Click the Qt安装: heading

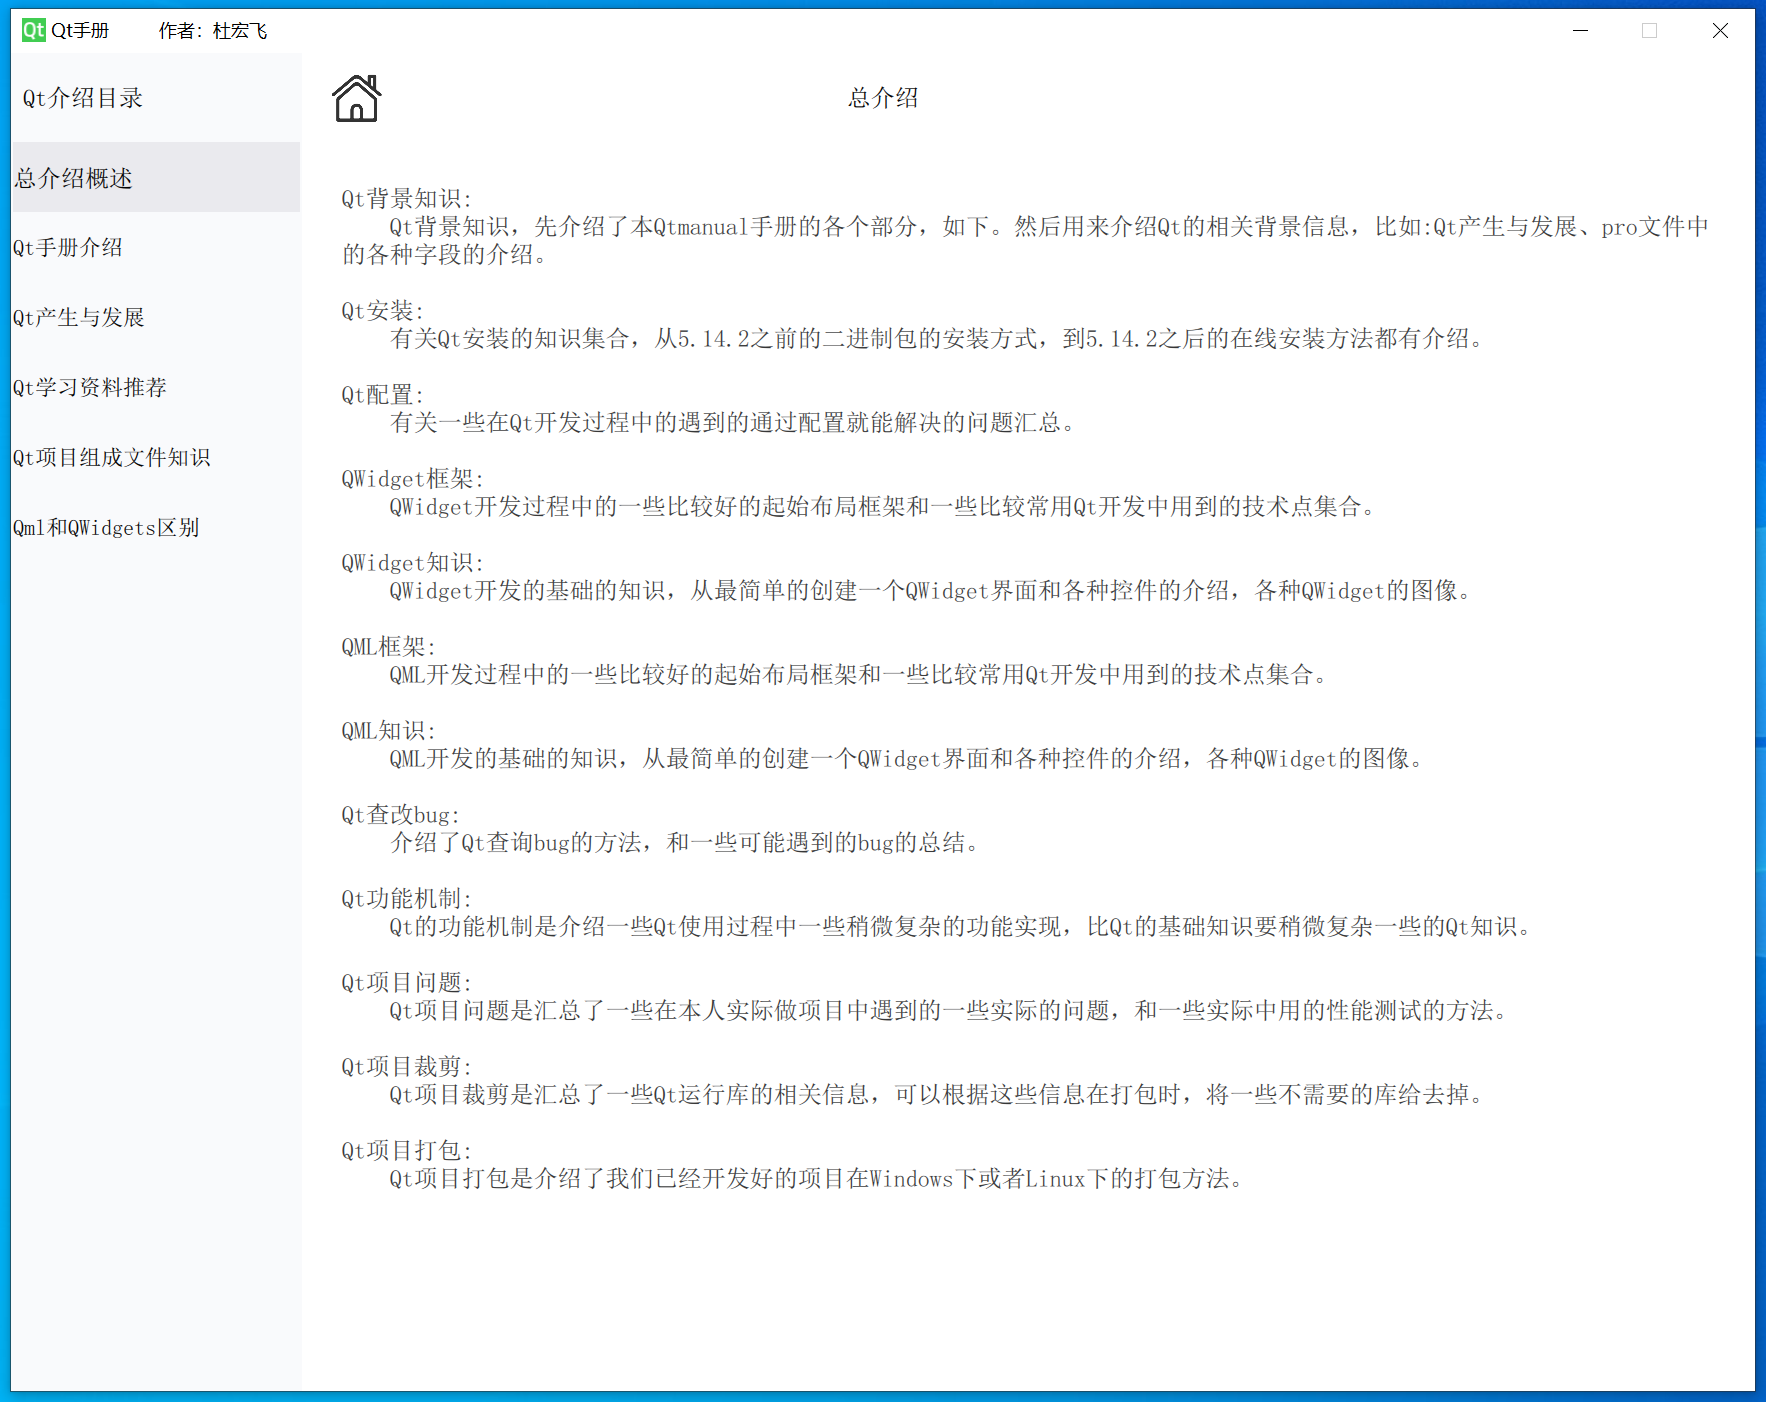pyautogui.click(x=382, y=311)
